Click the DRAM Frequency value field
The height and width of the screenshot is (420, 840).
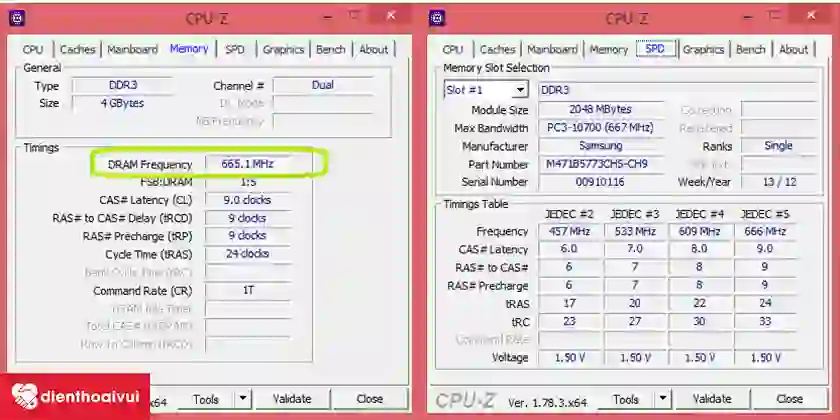248,164
